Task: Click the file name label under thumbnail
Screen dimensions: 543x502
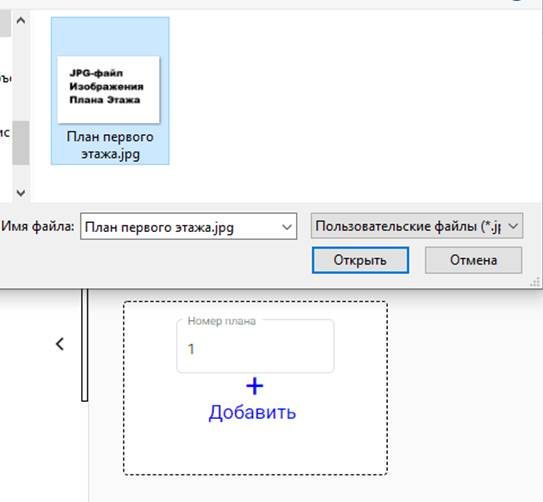Action: (x=110, y=145)
